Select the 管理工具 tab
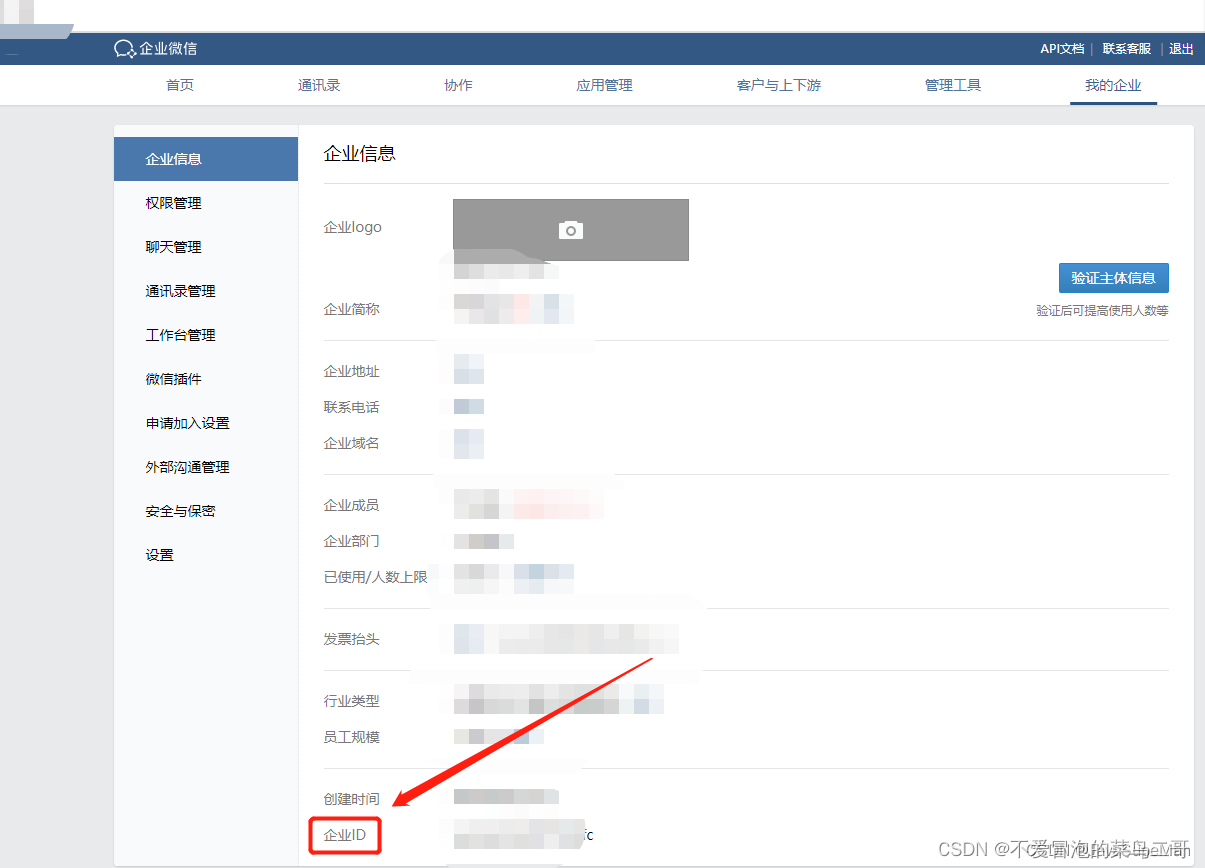This screenshot has width=1205, height=868. pos(953,86)
